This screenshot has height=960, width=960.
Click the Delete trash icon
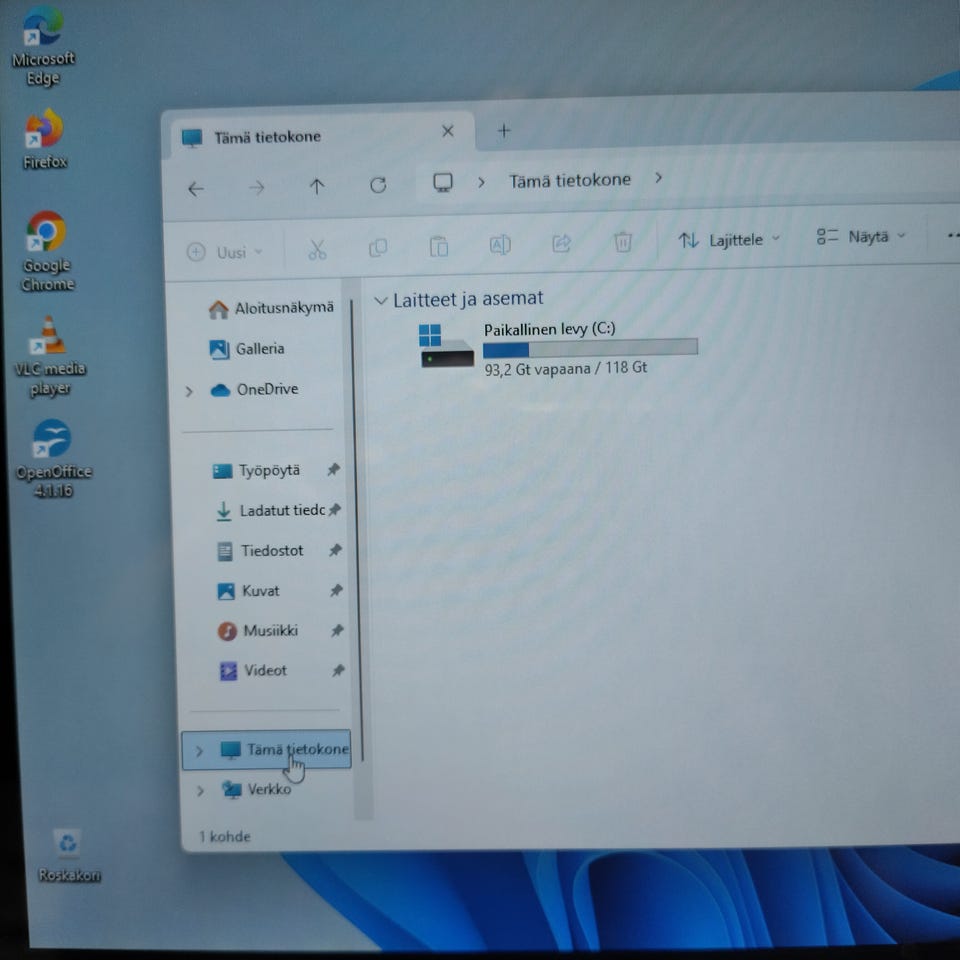tap(623, 241)
